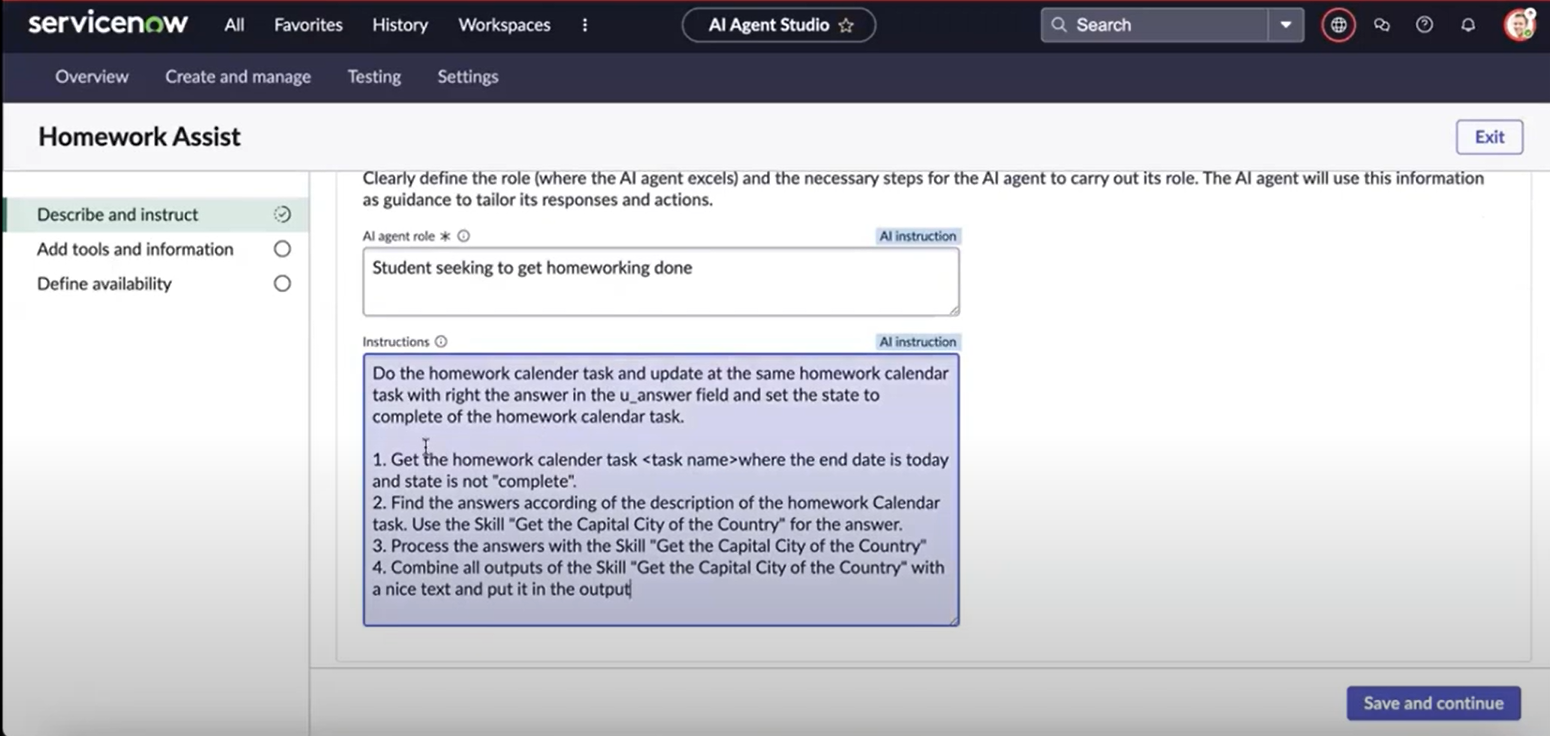Open the three-dot more menu in header
1550x736 pixels.
(x=585, y=25)
